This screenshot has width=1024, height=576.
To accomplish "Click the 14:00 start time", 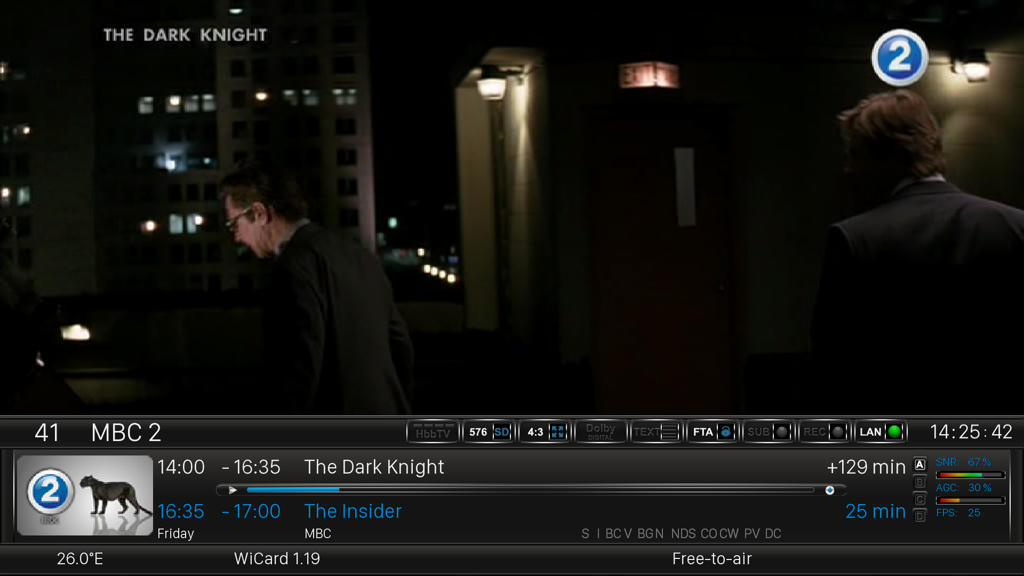I will pos(181,467).
